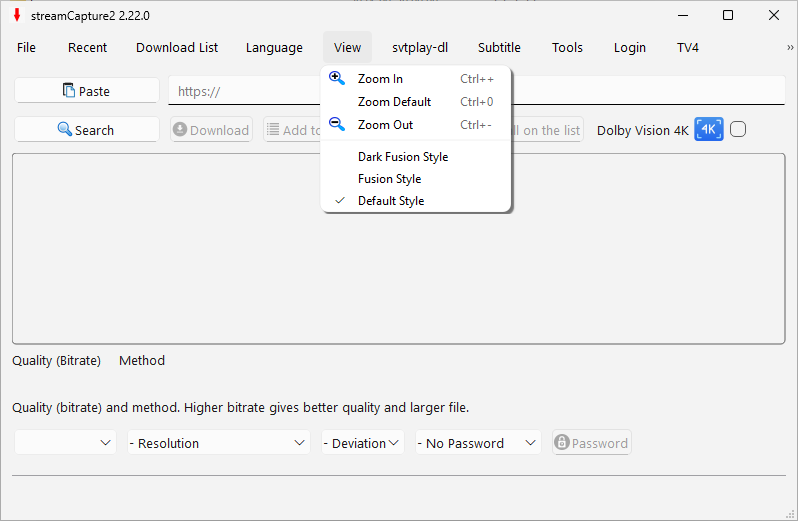Image resolution: width=798 pixels, height=521 pixels.
Task: Apply the Fusion Style theme
Action: [x=415, y=179]
